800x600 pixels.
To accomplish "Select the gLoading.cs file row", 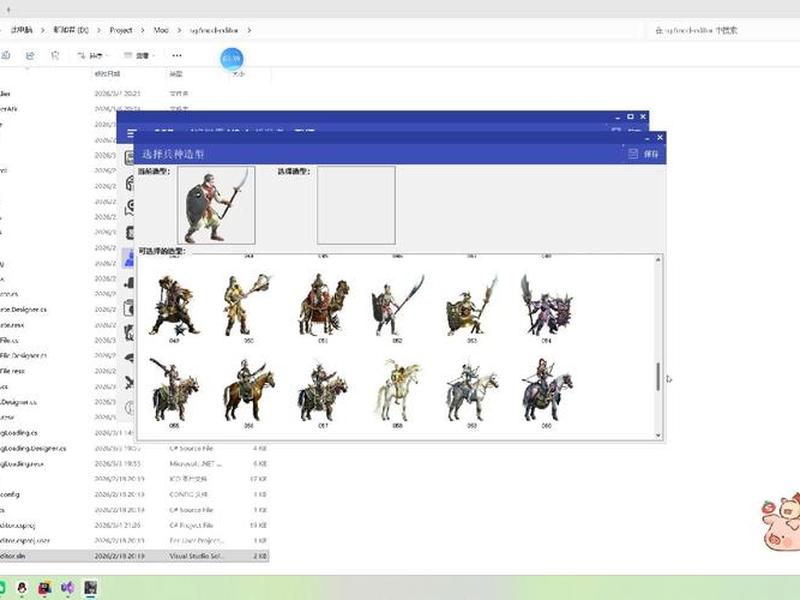I will (134, 433).
